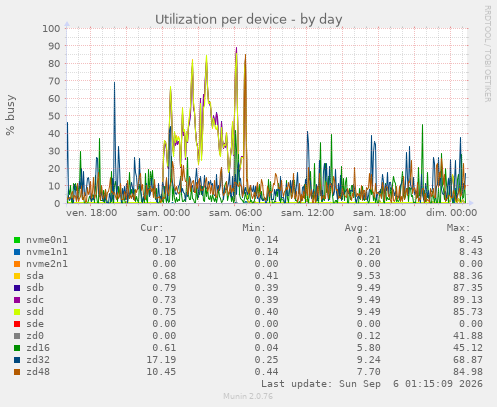Click zd48 current value 10.45
Viewport: 497px width, 407px height.
[x=161, y=372]
